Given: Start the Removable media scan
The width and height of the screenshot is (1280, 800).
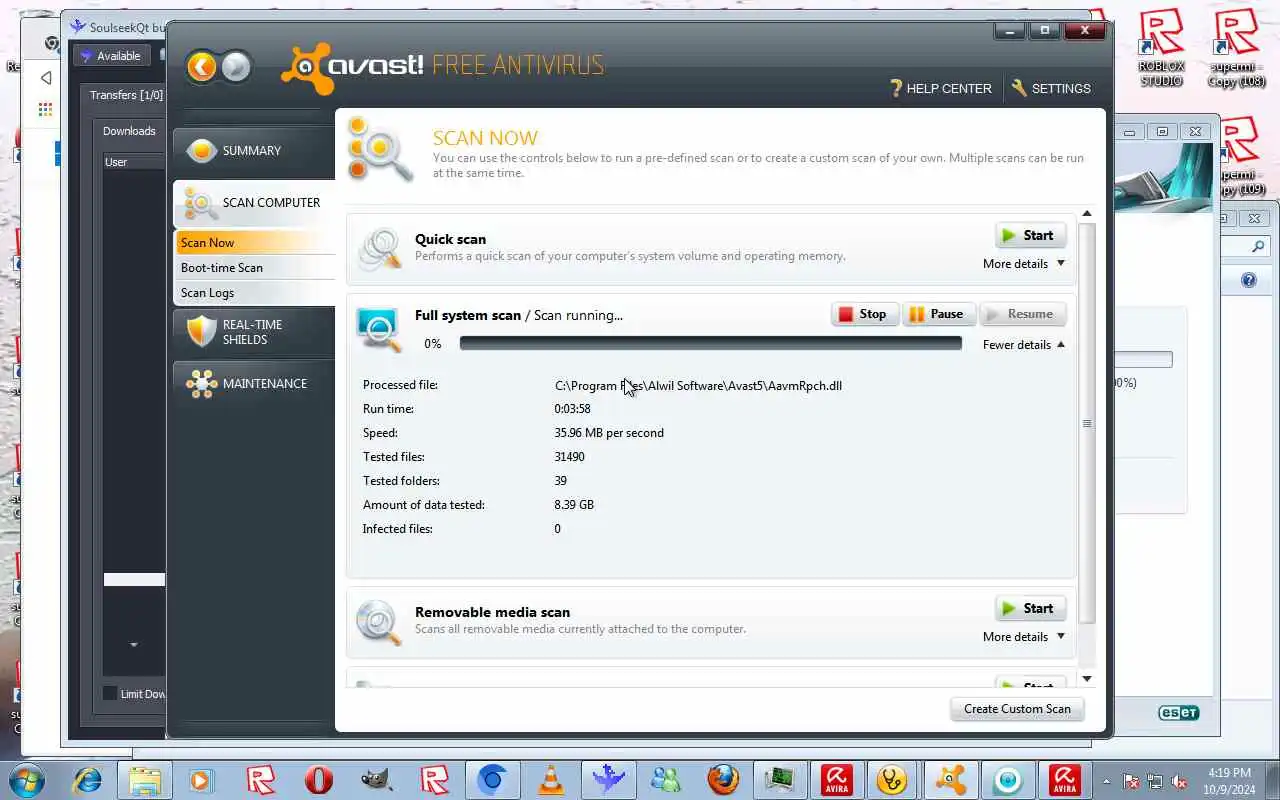Looking at the screenshot, I should [1030, 608].
